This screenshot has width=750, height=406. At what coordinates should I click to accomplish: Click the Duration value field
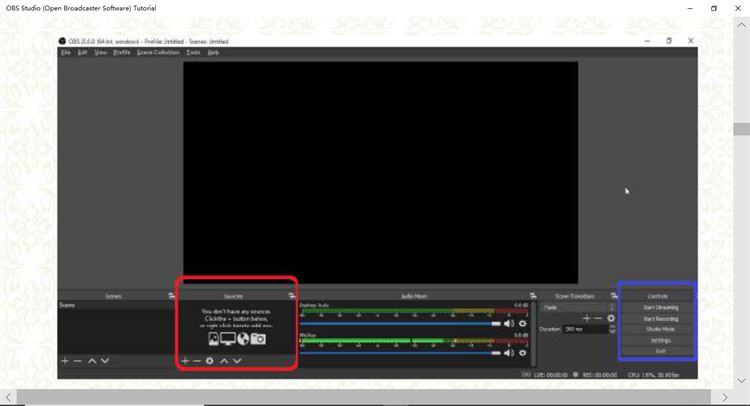[x=585, y=329]
